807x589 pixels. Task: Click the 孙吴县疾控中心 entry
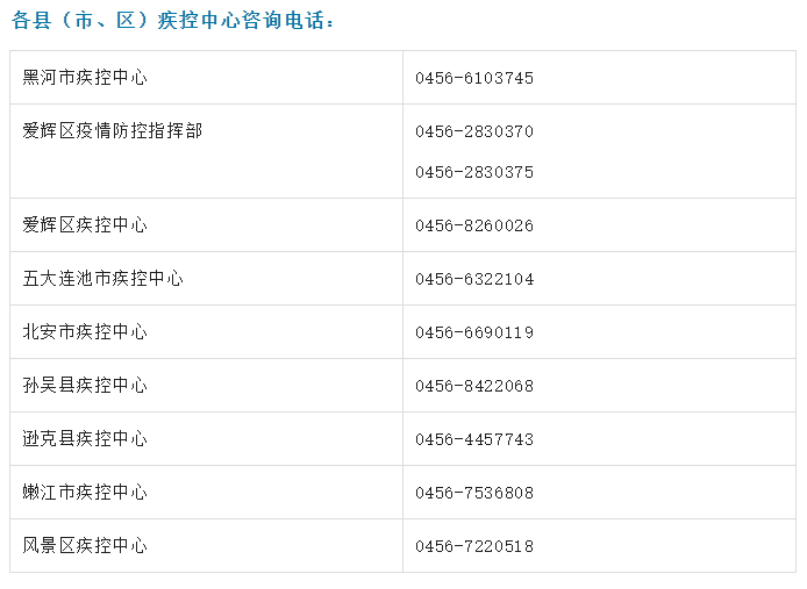tap(85, 386)
